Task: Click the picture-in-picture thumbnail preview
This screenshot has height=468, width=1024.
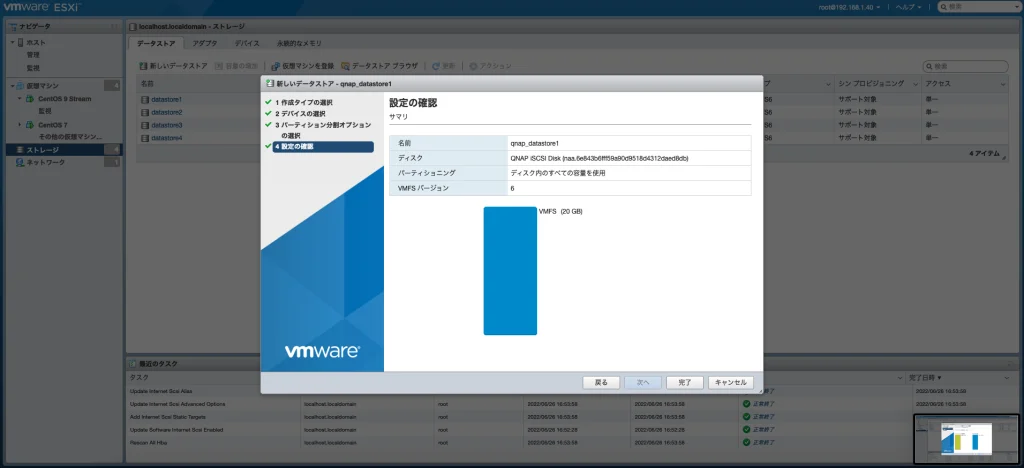Action: pos(967,439)
